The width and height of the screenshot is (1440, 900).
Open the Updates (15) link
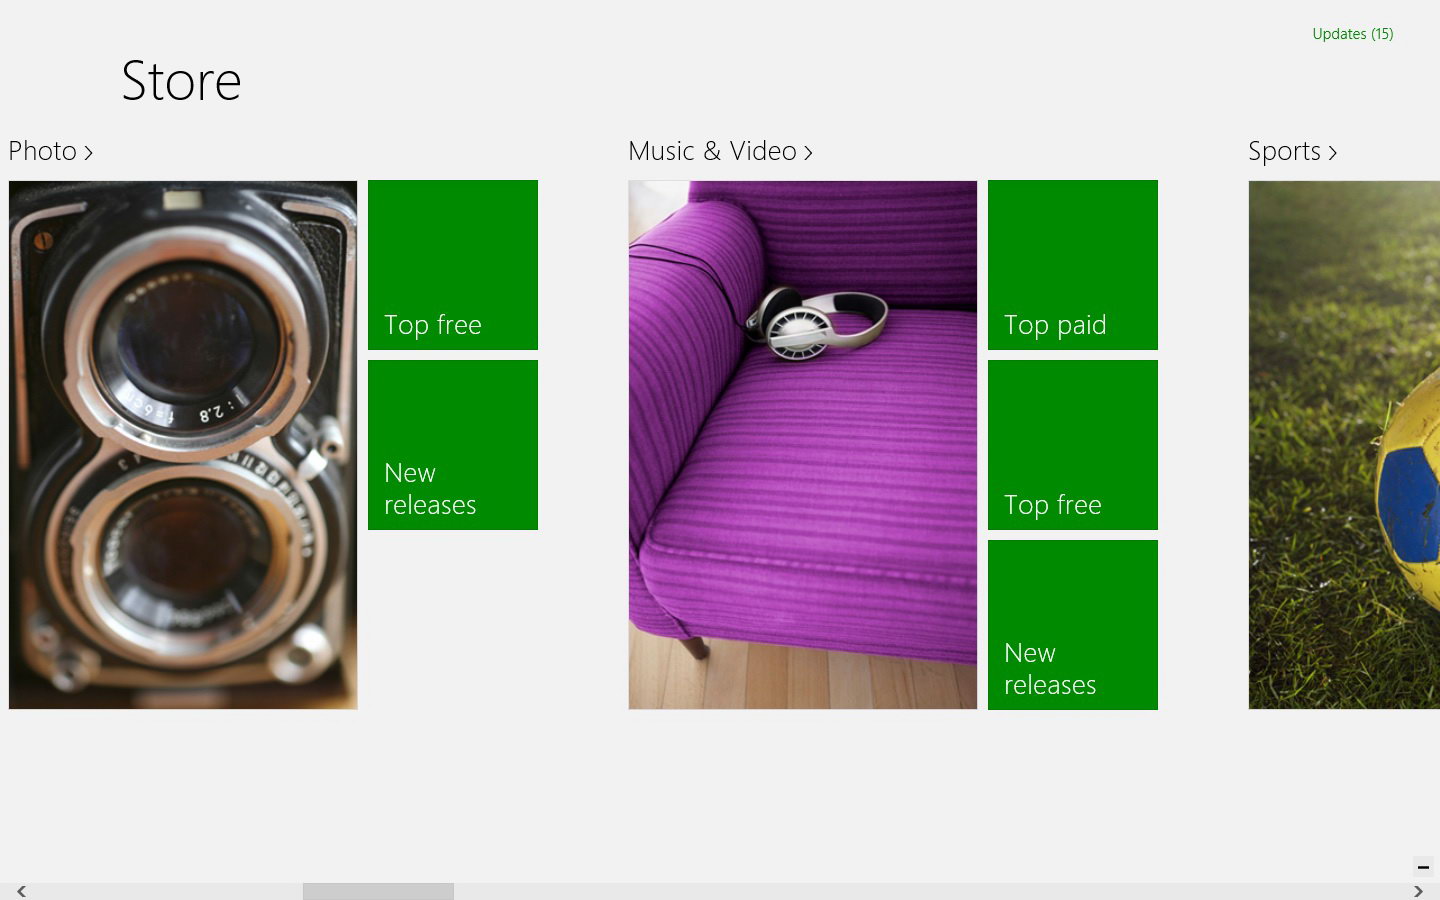click(1352, 34)
